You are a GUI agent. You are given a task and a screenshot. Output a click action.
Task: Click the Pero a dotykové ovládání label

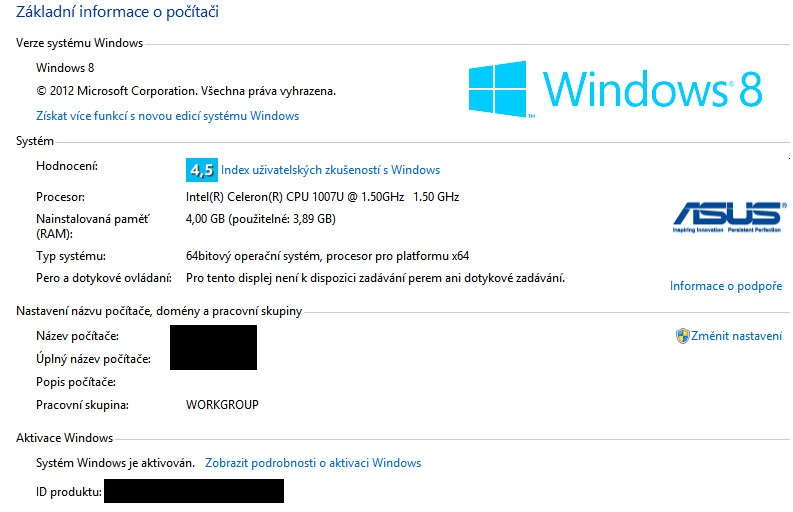tap(104, 278)
